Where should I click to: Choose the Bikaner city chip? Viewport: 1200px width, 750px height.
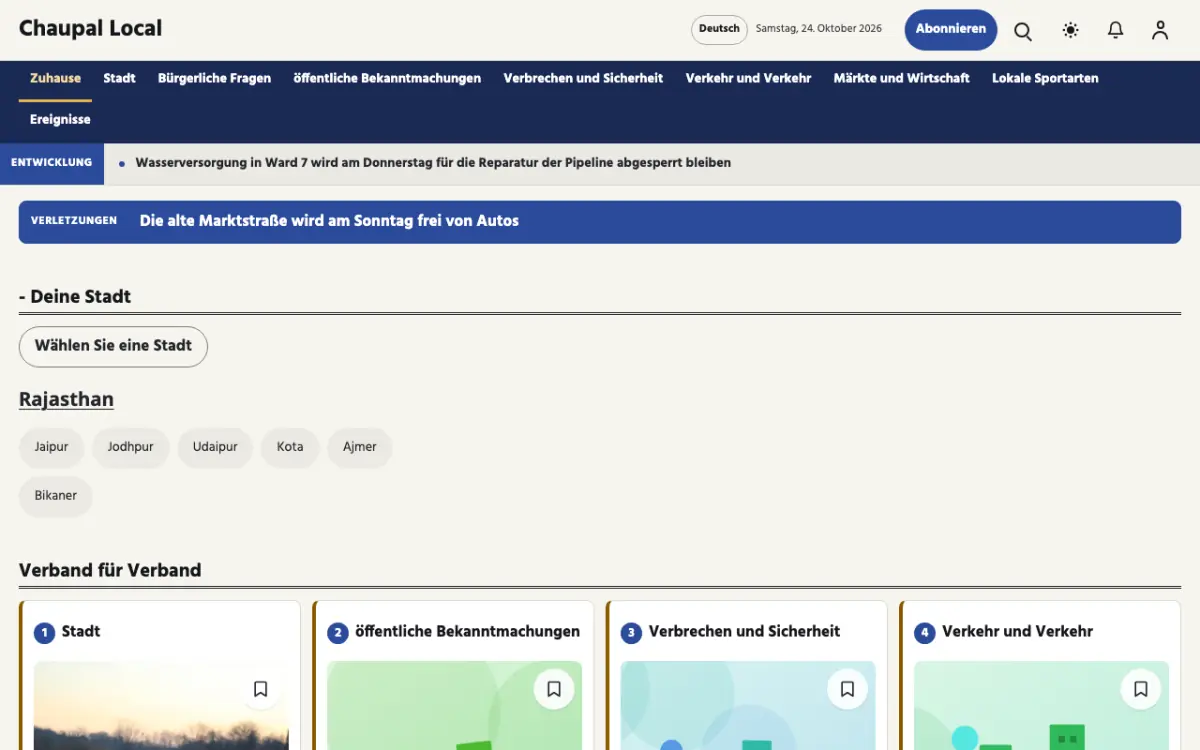point(56,496)
